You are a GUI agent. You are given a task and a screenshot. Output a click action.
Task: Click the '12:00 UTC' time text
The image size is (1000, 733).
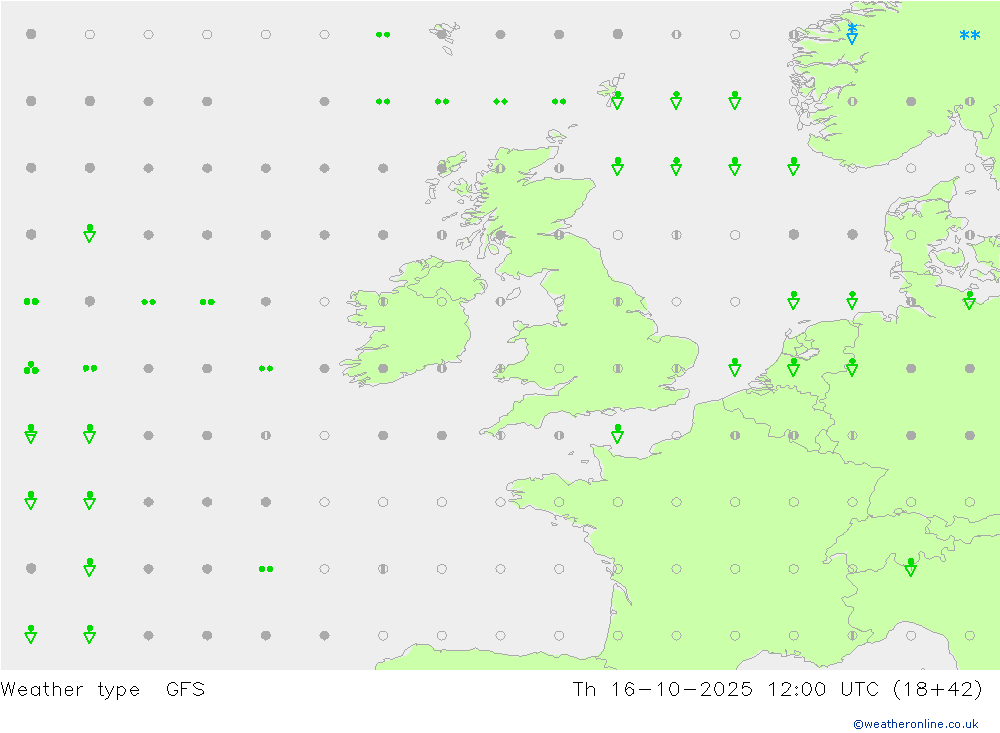(823, 689)
